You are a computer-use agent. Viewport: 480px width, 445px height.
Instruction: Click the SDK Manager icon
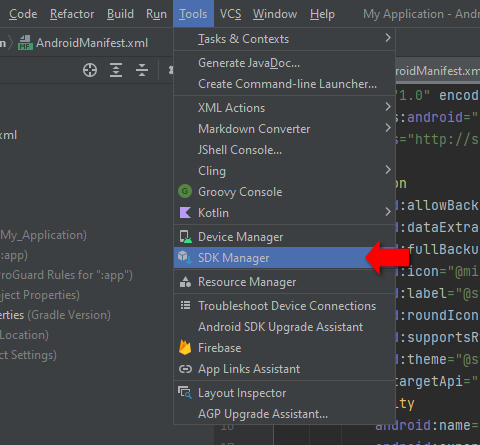click(x=185, y=258)
